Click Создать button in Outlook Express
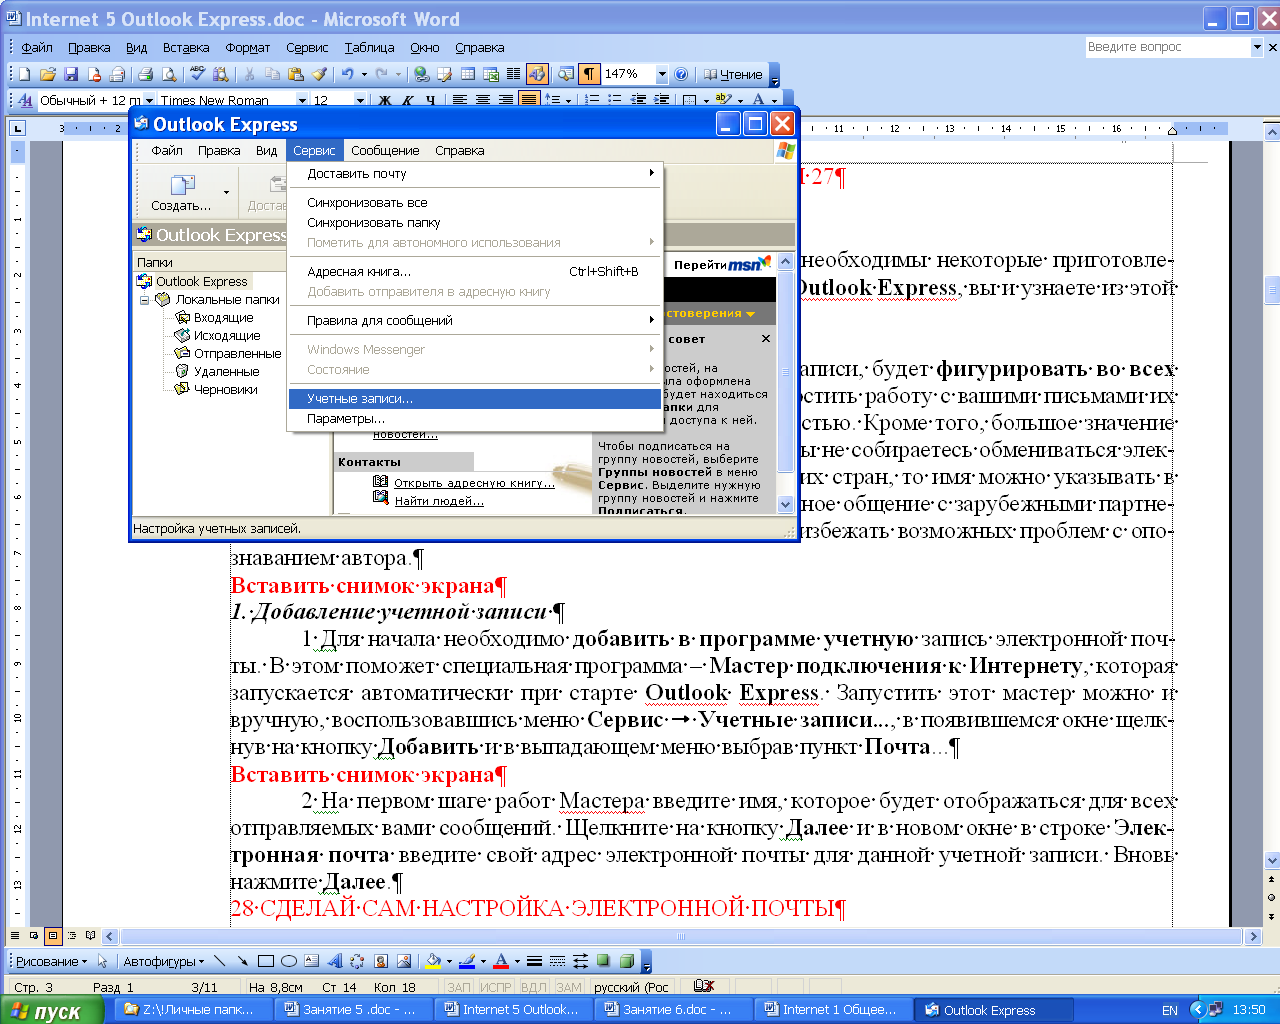 pos(182,191)
